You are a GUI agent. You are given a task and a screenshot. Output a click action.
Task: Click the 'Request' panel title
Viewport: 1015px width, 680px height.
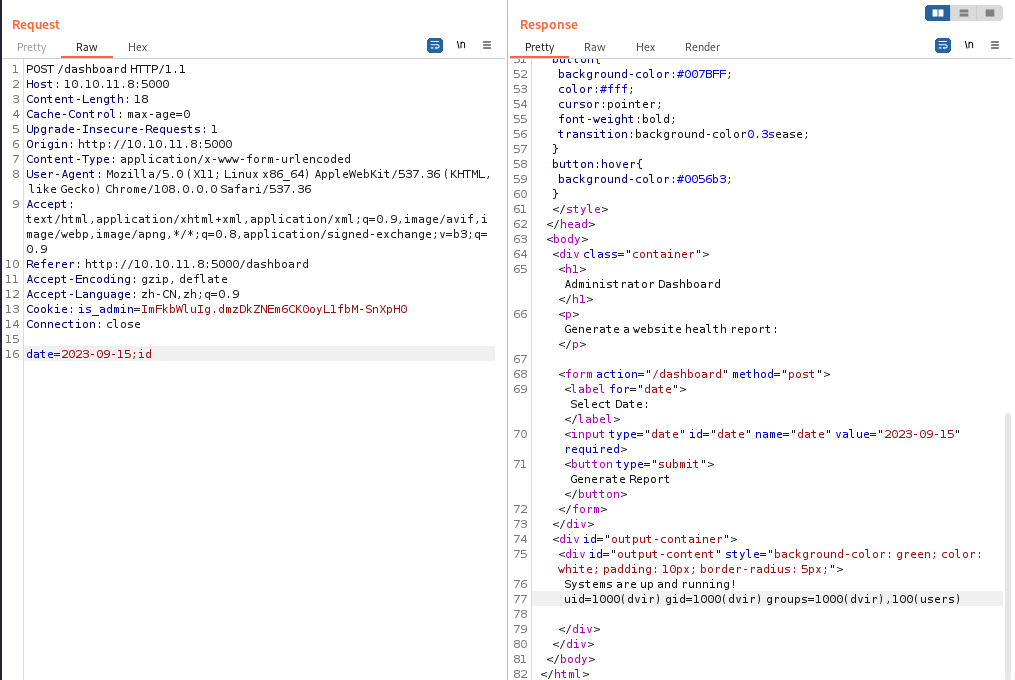(36, 25)
